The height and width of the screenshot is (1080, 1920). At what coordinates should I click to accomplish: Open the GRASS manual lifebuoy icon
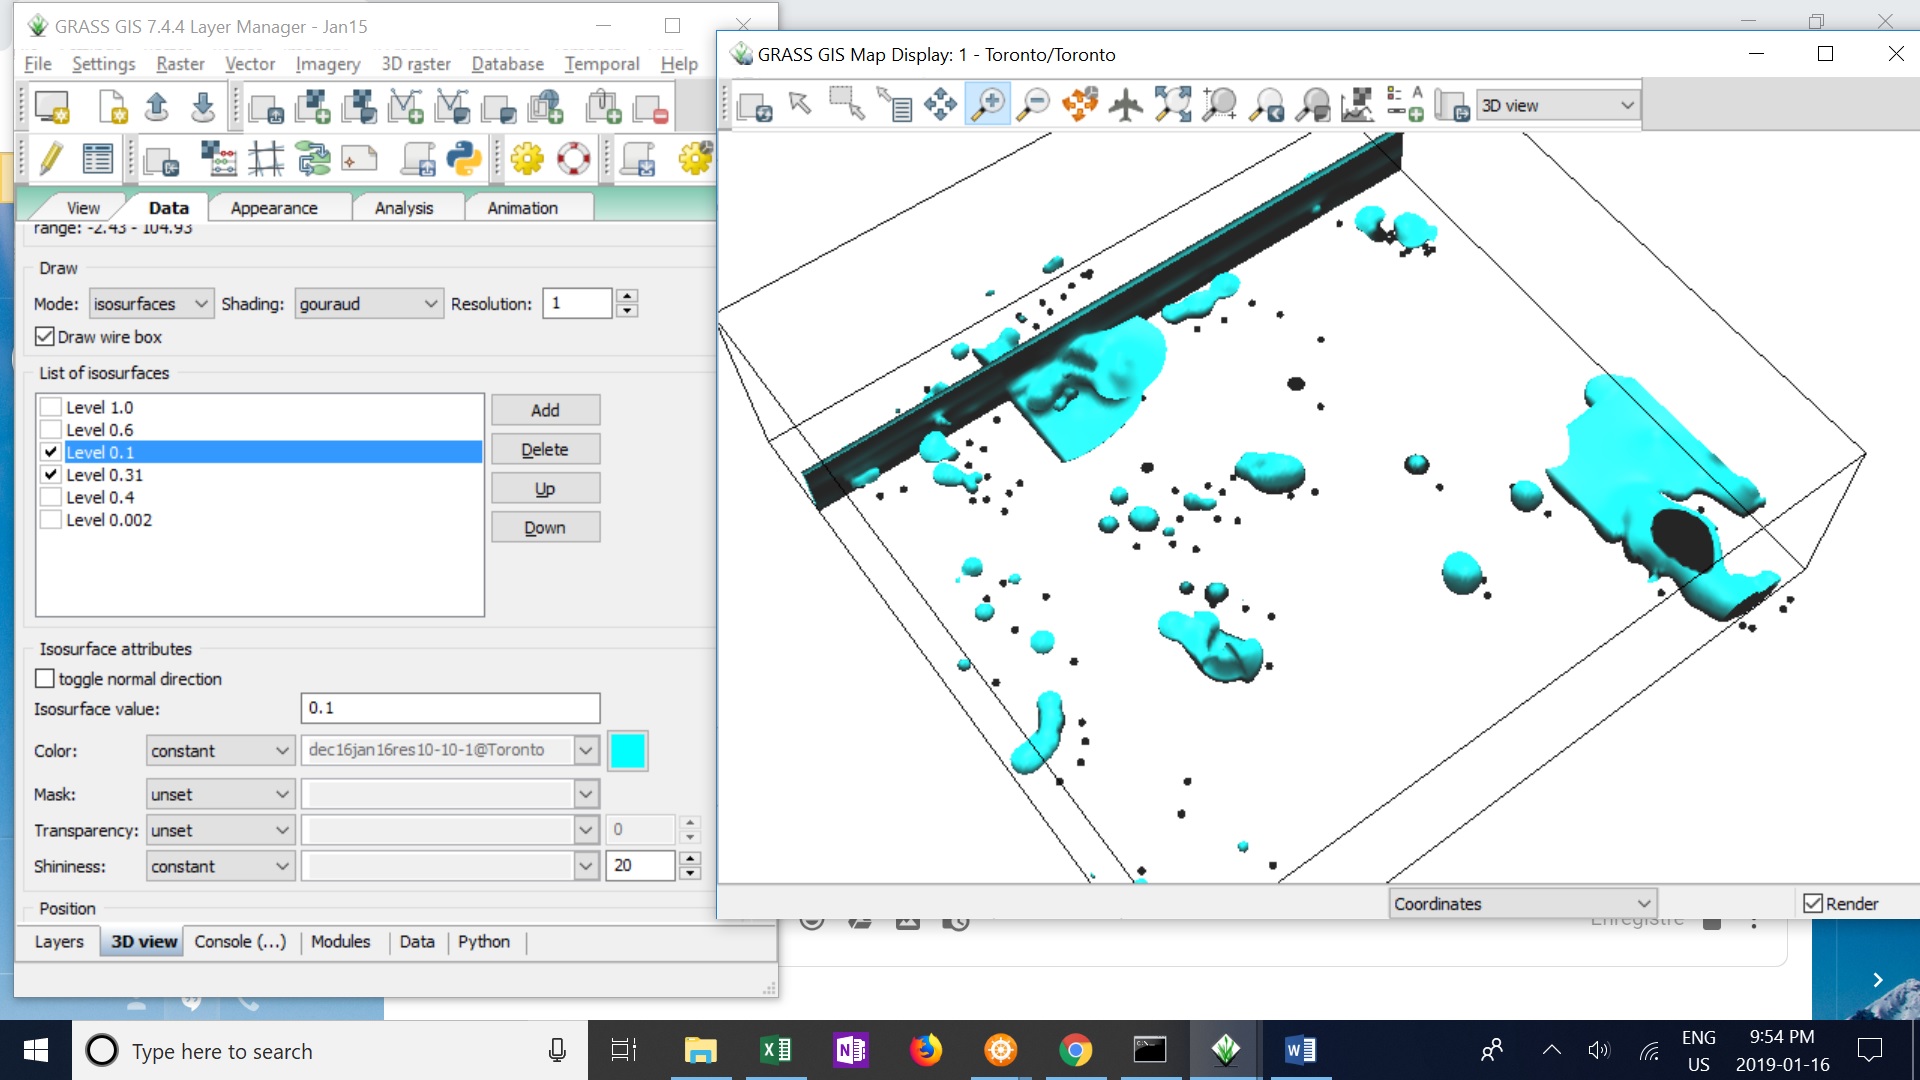click(573, 159)
